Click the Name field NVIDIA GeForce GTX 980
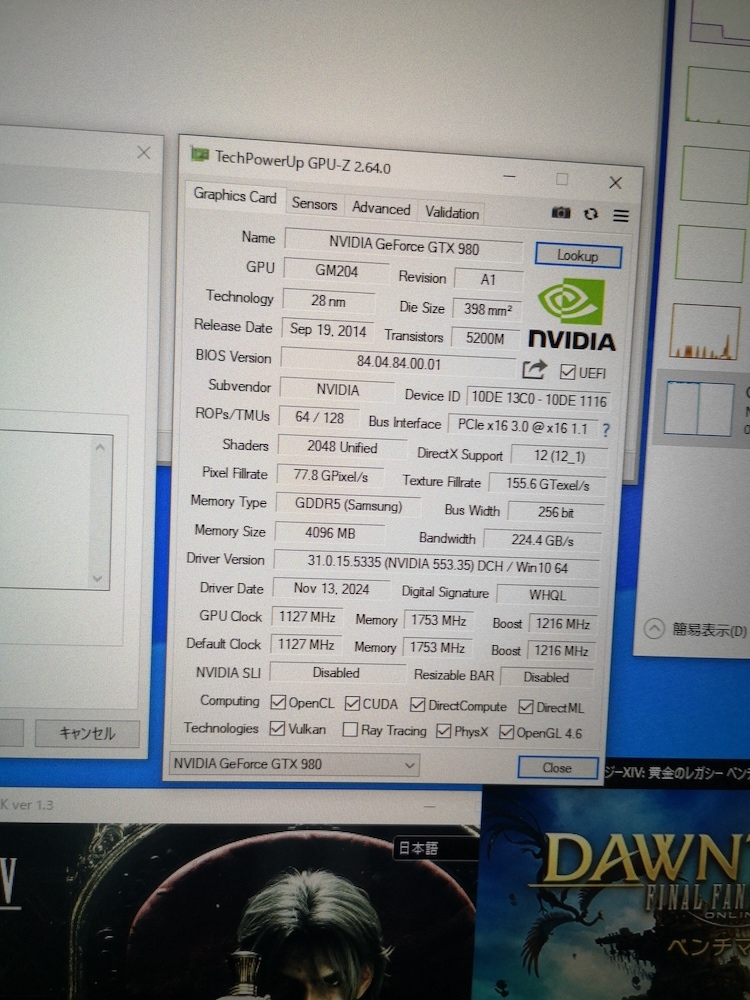 click(404, 245)
